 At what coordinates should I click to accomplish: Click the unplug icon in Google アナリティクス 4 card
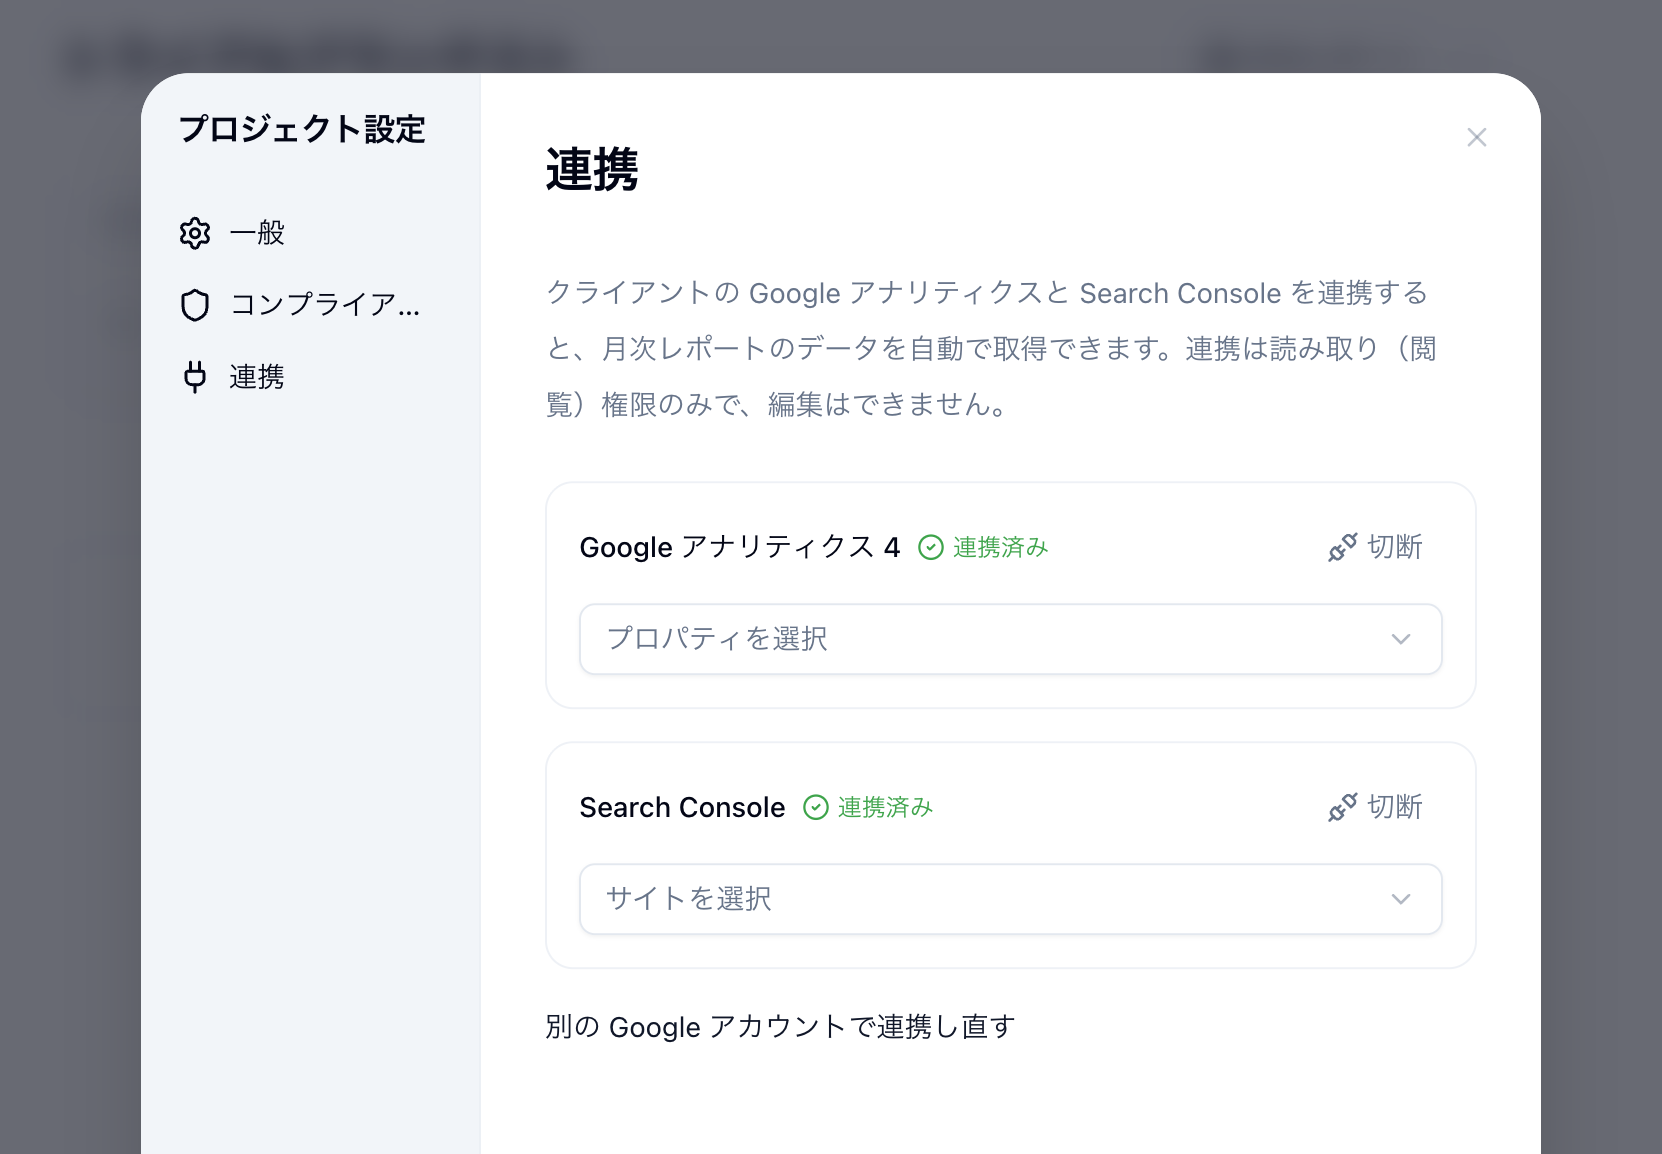tap(1342, 547)
